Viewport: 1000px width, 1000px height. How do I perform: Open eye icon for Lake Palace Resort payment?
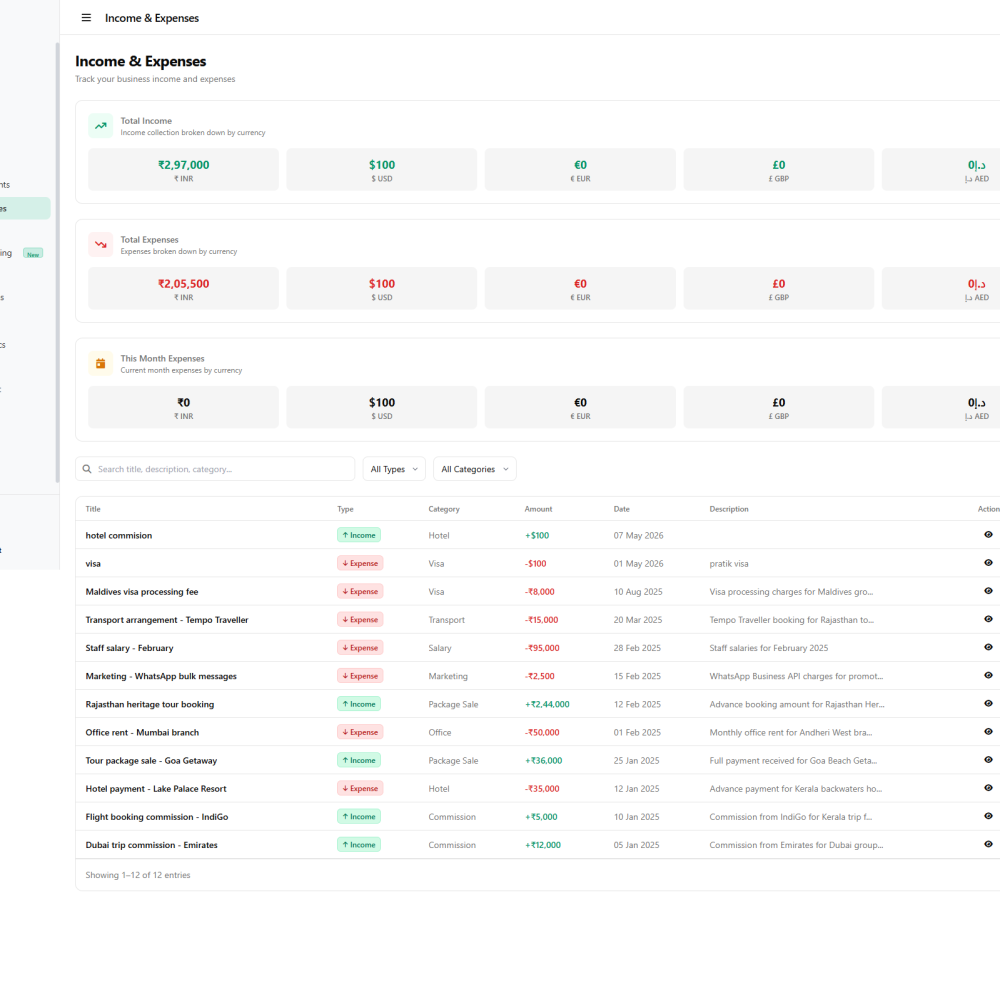pos(988,788)
